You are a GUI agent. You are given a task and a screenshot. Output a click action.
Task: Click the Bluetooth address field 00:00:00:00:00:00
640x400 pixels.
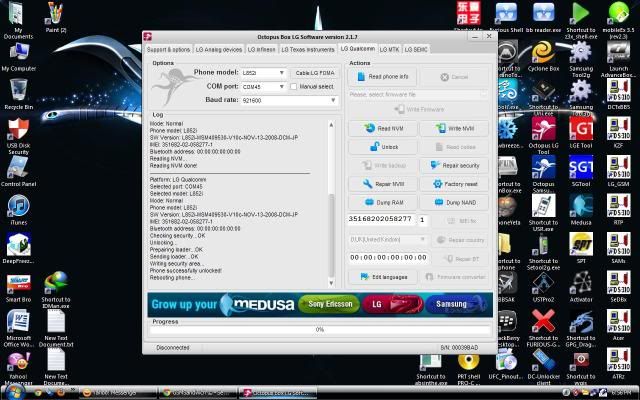click(388, 258)
